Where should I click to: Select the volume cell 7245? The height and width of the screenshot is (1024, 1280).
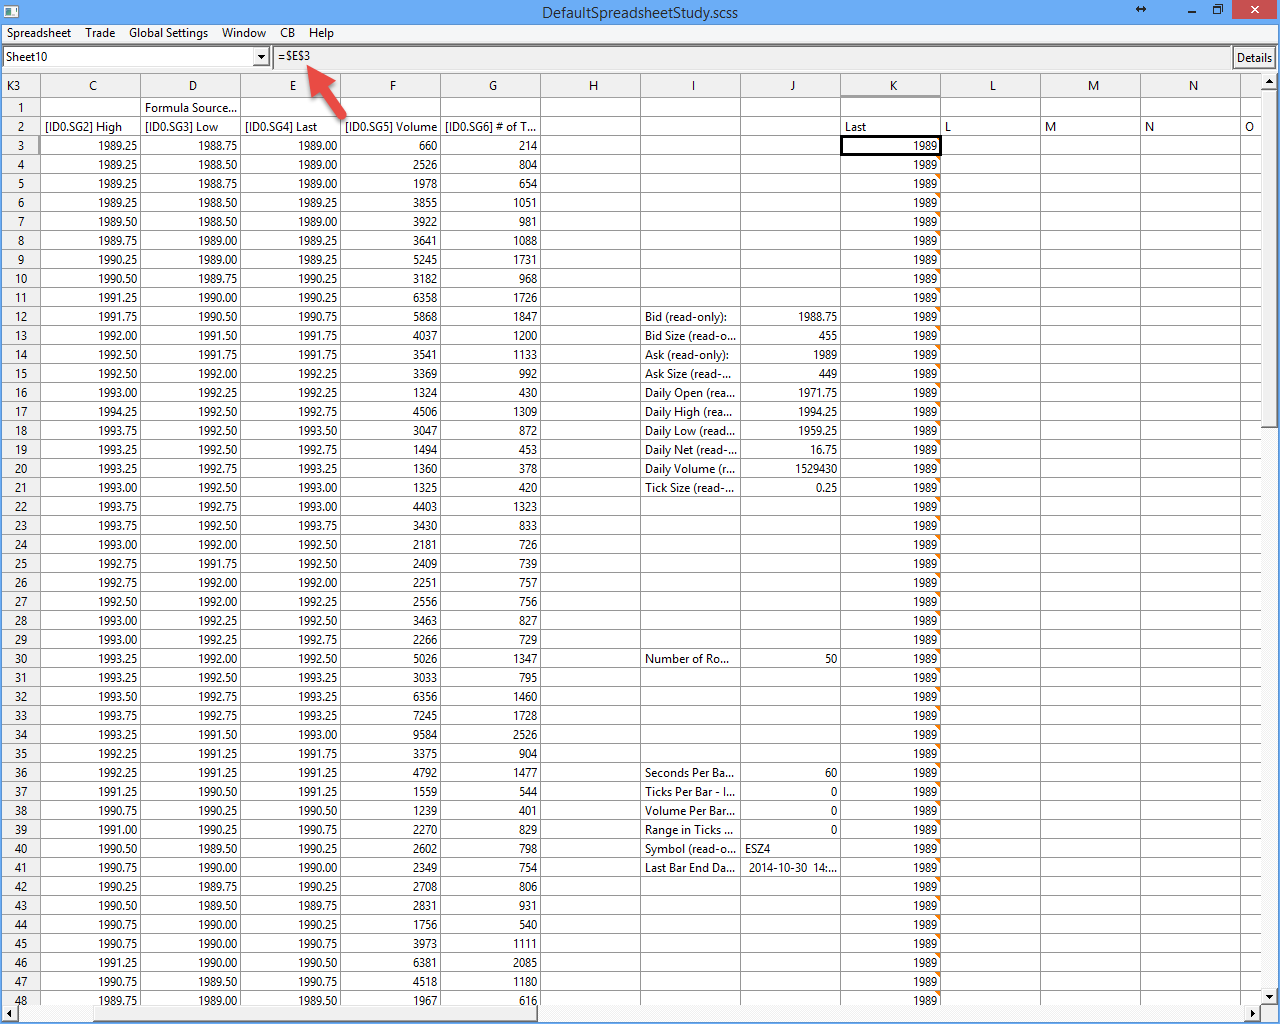tap(391, 716)
